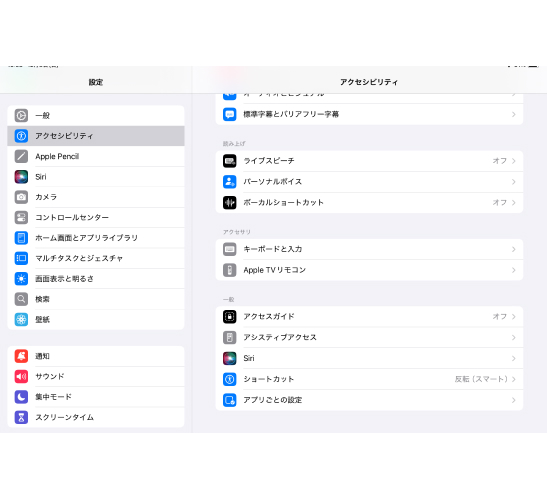Viewport: 547px width, 500px height.
Task: Tap the ショートカット accessibility icon
Action: click(x=230, y=379)
